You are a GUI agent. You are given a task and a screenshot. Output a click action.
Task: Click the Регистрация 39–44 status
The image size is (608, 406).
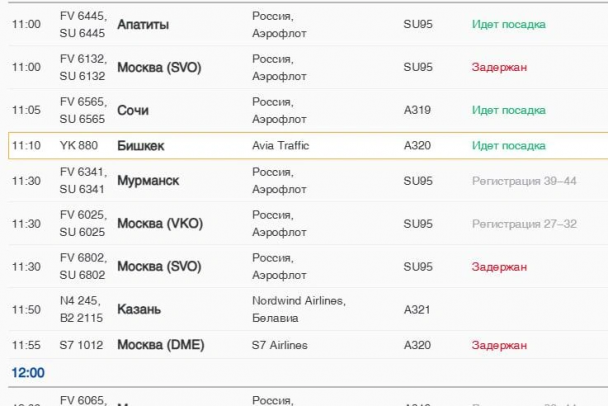click(524, 181)
